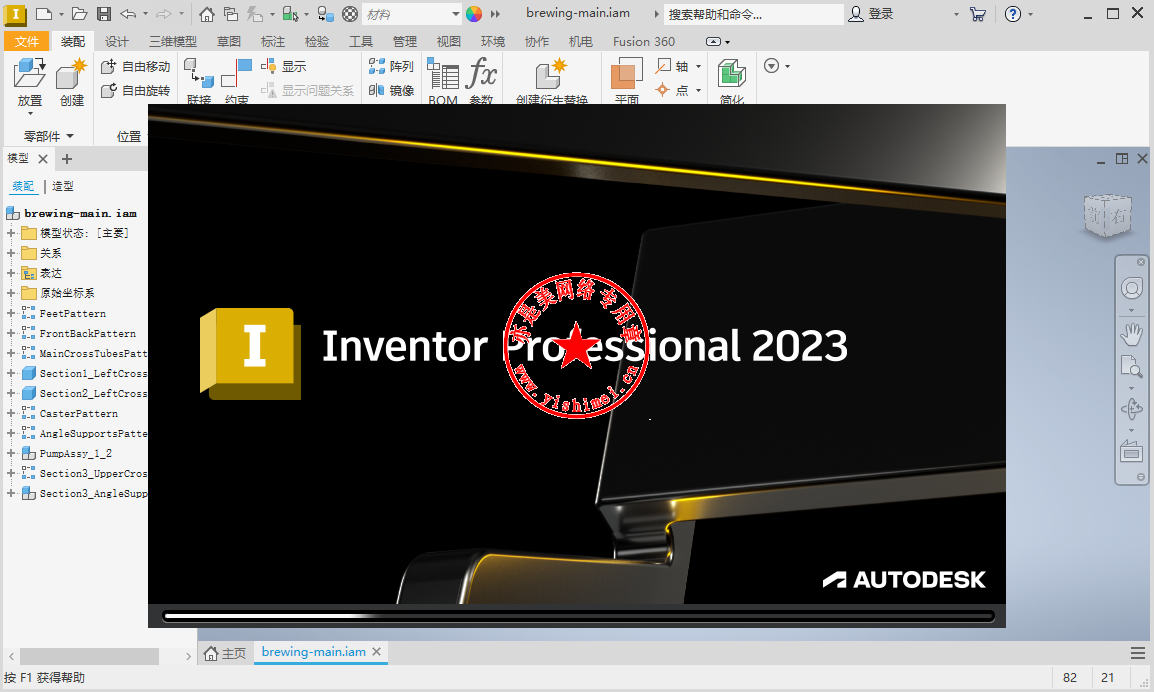Open a file with the folder icon
This screenshot has width=1154, height=692.
pos(79,13)
